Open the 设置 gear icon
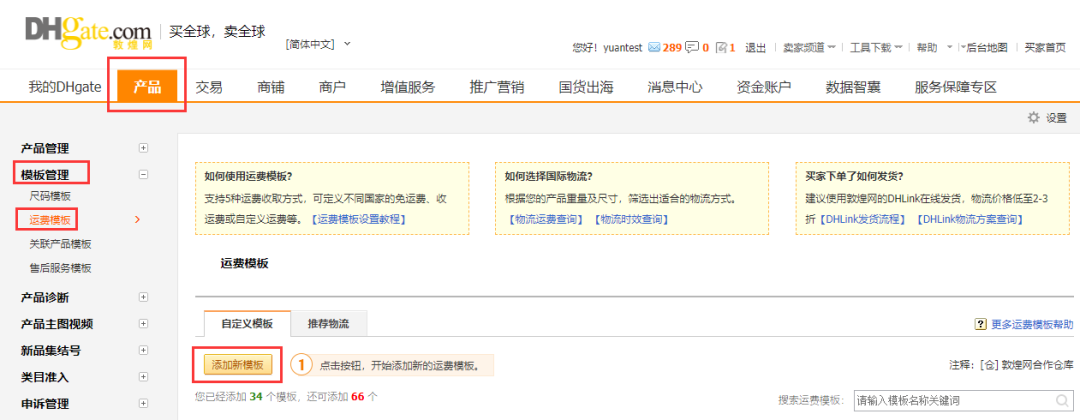 tap(1033, 118)
